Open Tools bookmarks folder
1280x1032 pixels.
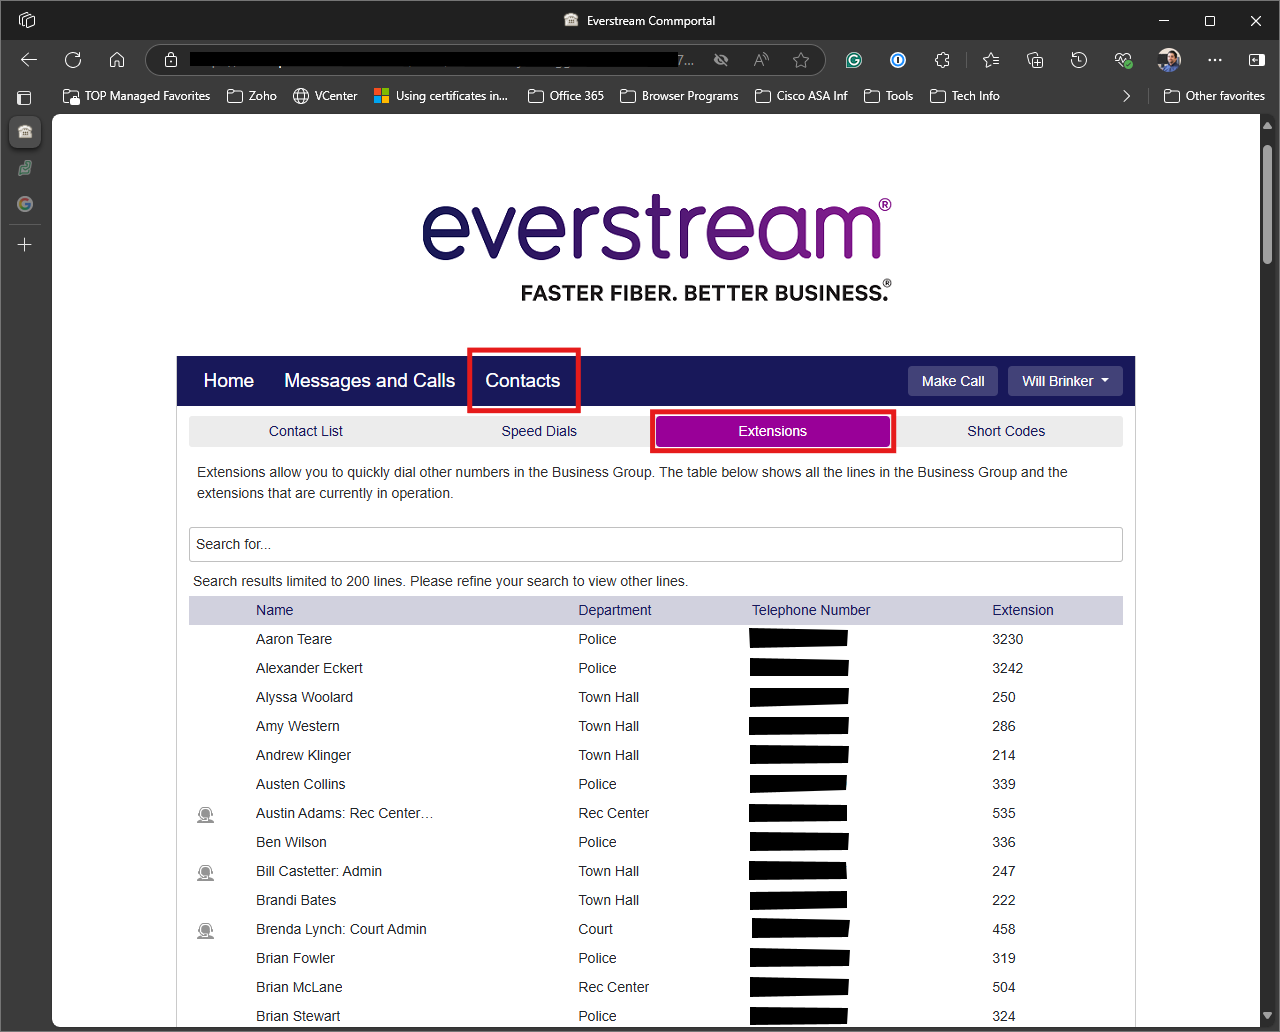click(x=889, y=96)
